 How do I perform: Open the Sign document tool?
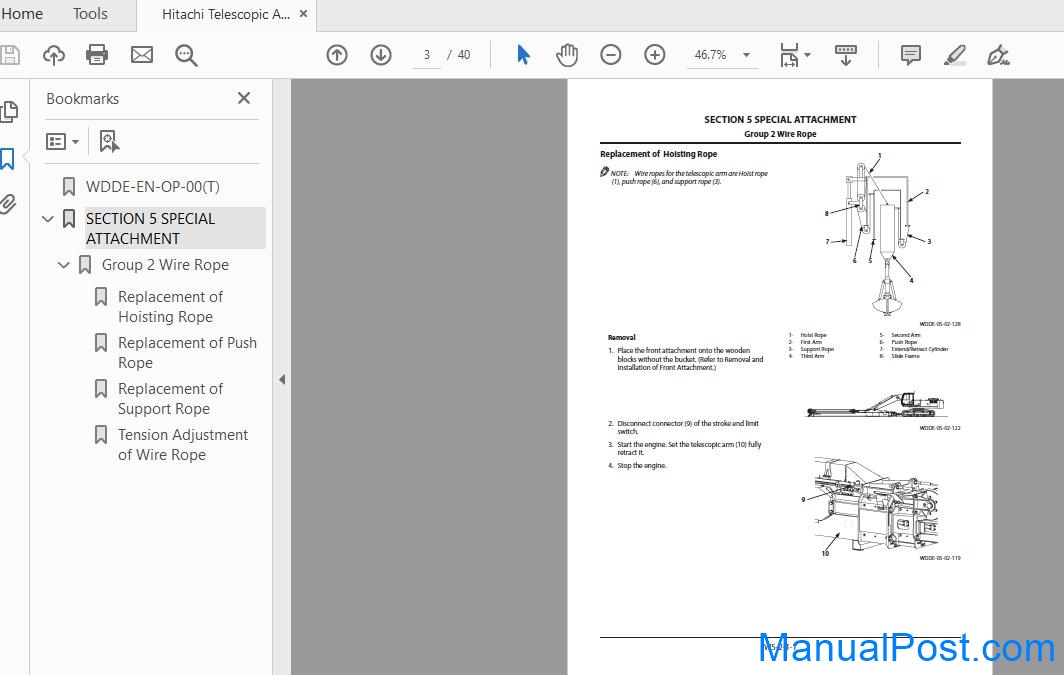[998, 55]
